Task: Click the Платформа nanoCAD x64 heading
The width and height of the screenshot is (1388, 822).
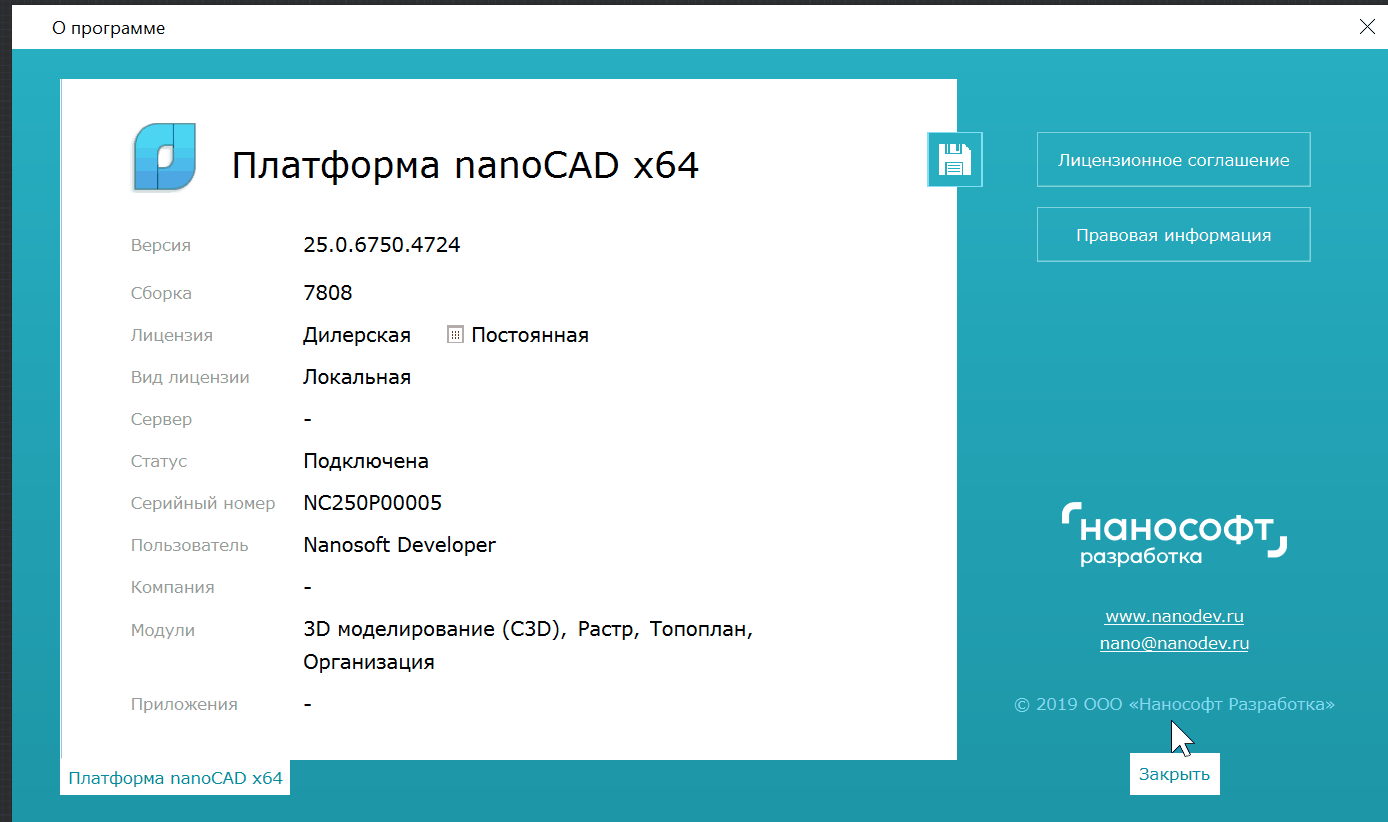Action: [465, 164]
